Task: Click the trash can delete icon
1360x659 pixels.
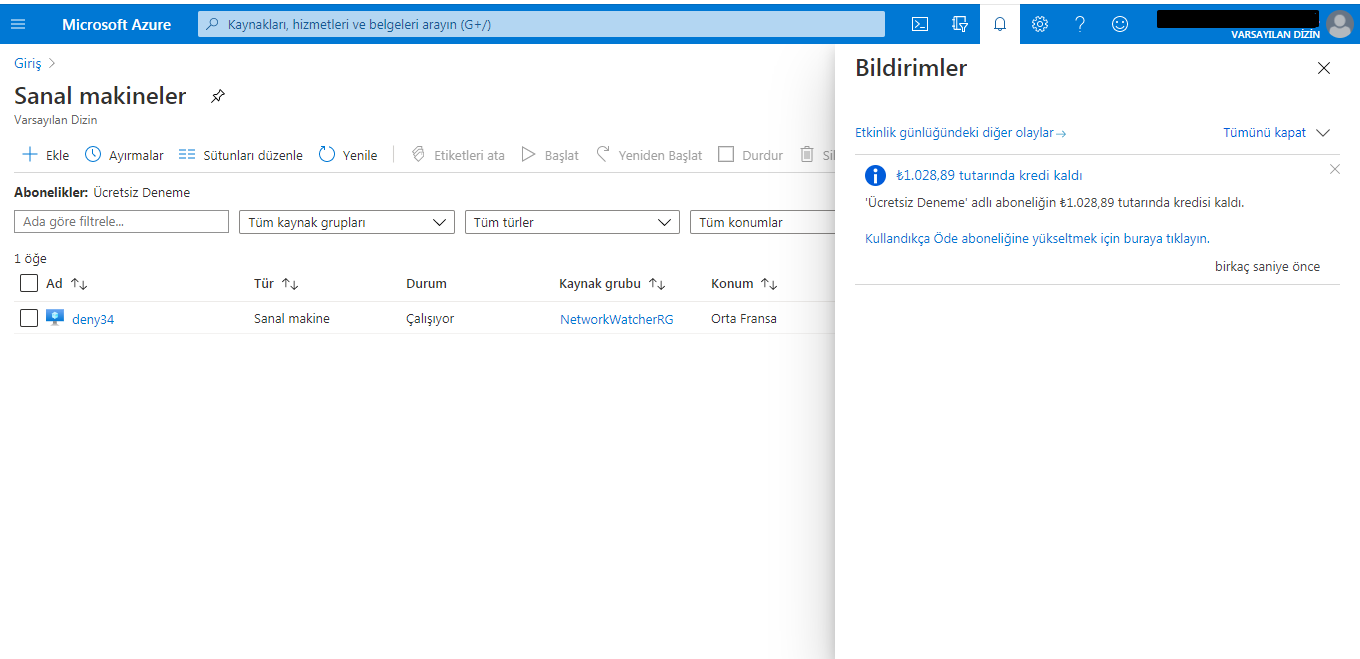Action: point(807,155)
